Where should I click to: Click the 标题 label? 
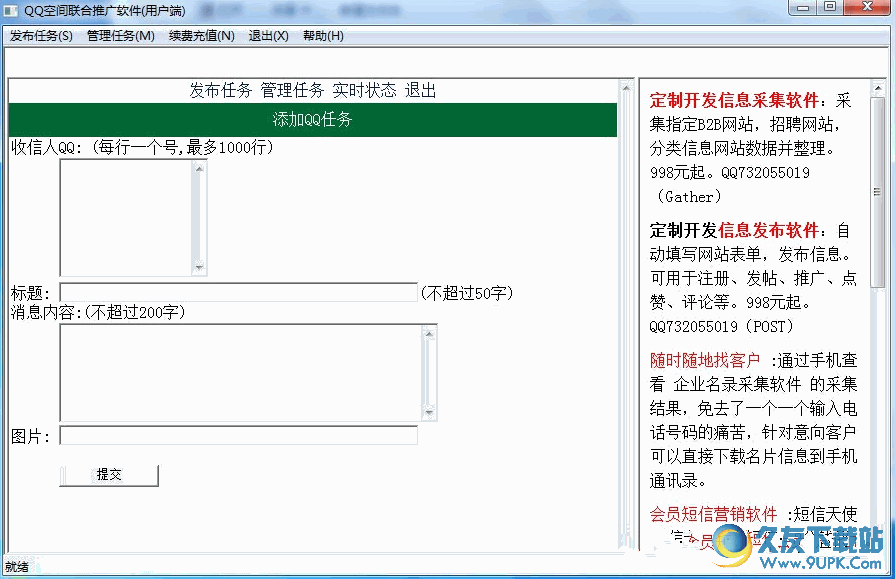pos(30,293)
